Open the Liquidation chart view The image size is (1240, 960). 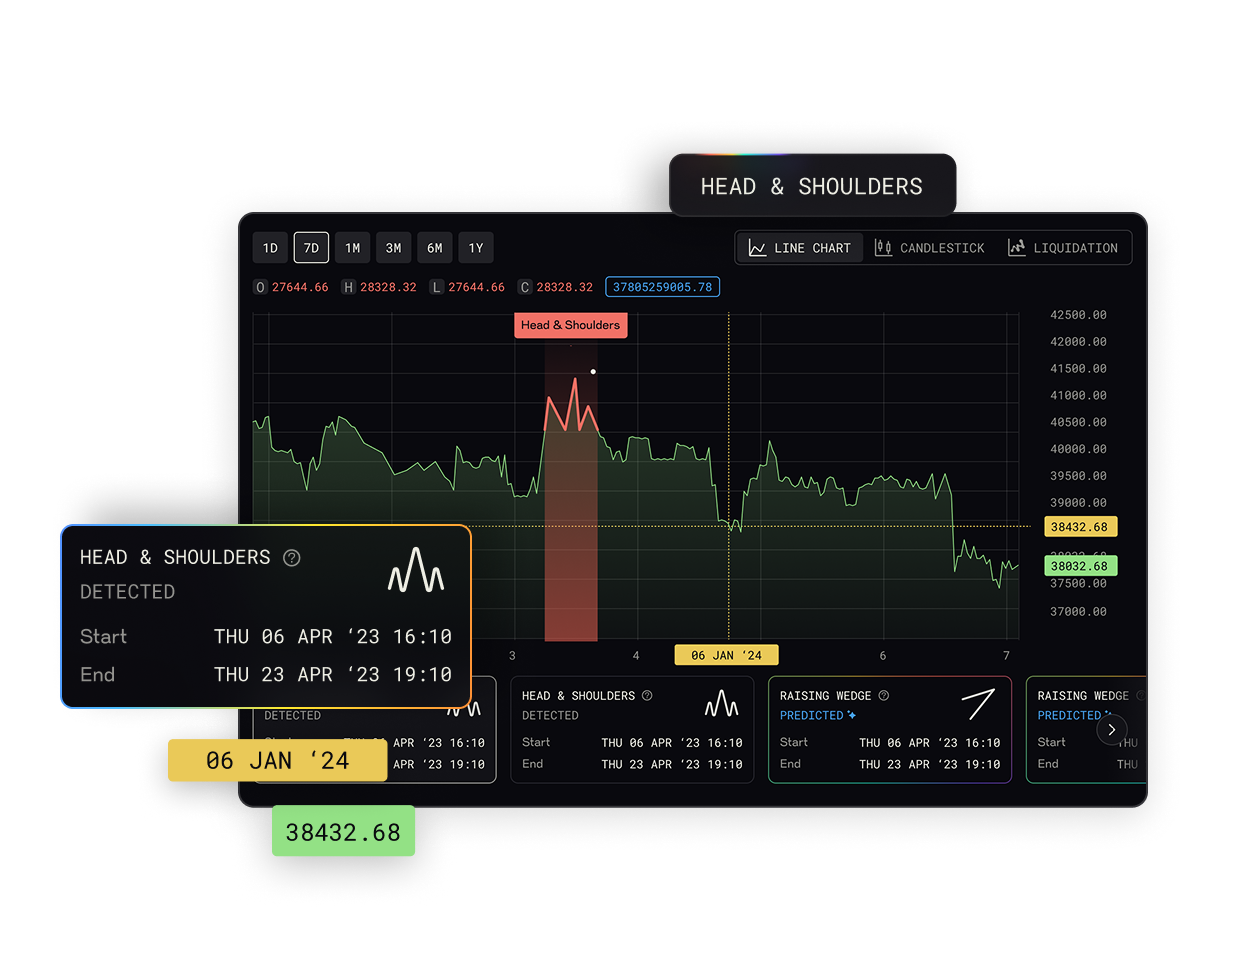[1063, 248]
